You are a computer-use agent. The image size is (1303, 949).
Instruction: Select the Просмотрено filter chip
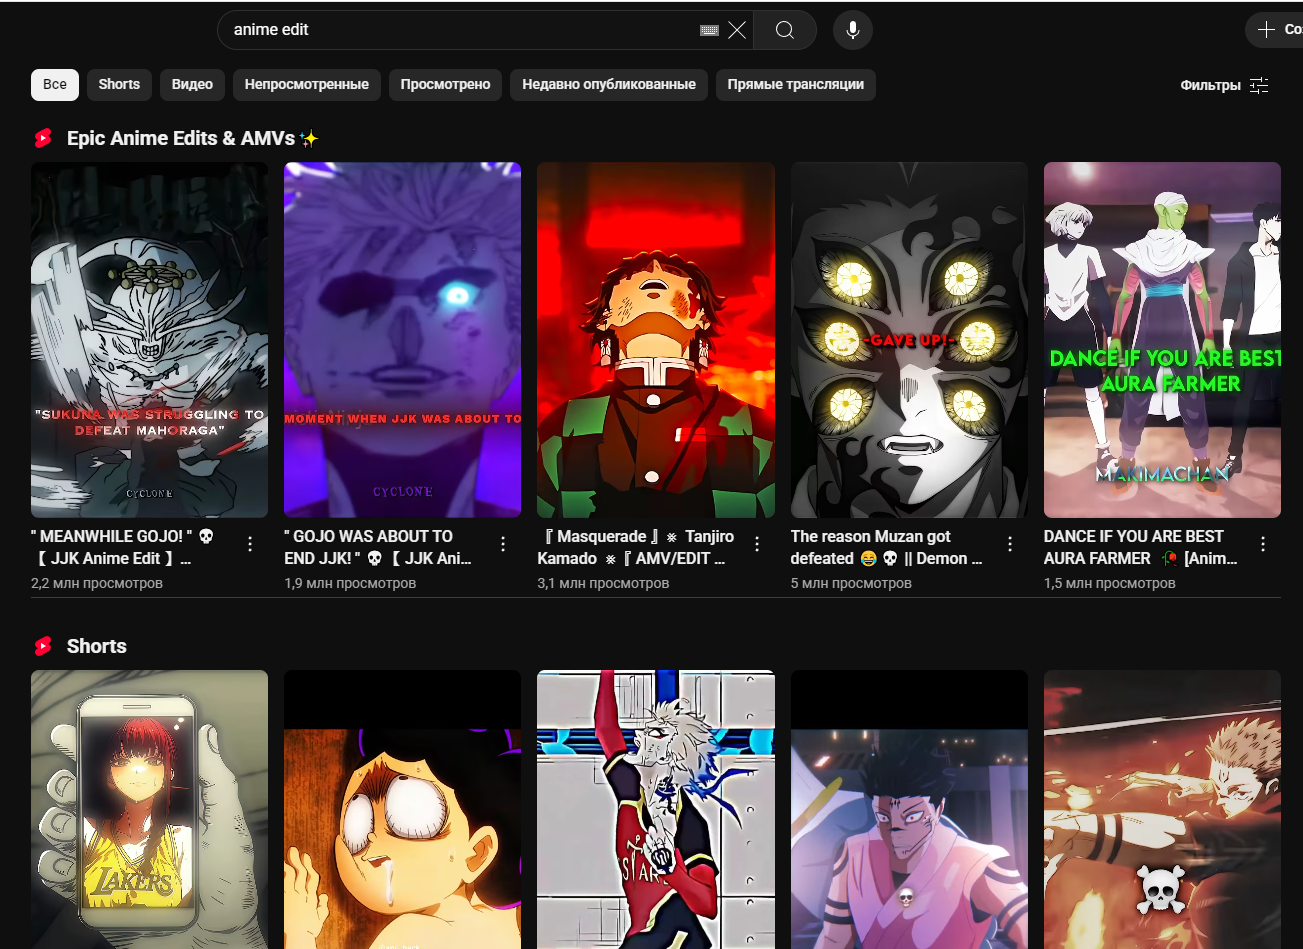point(445,85)
